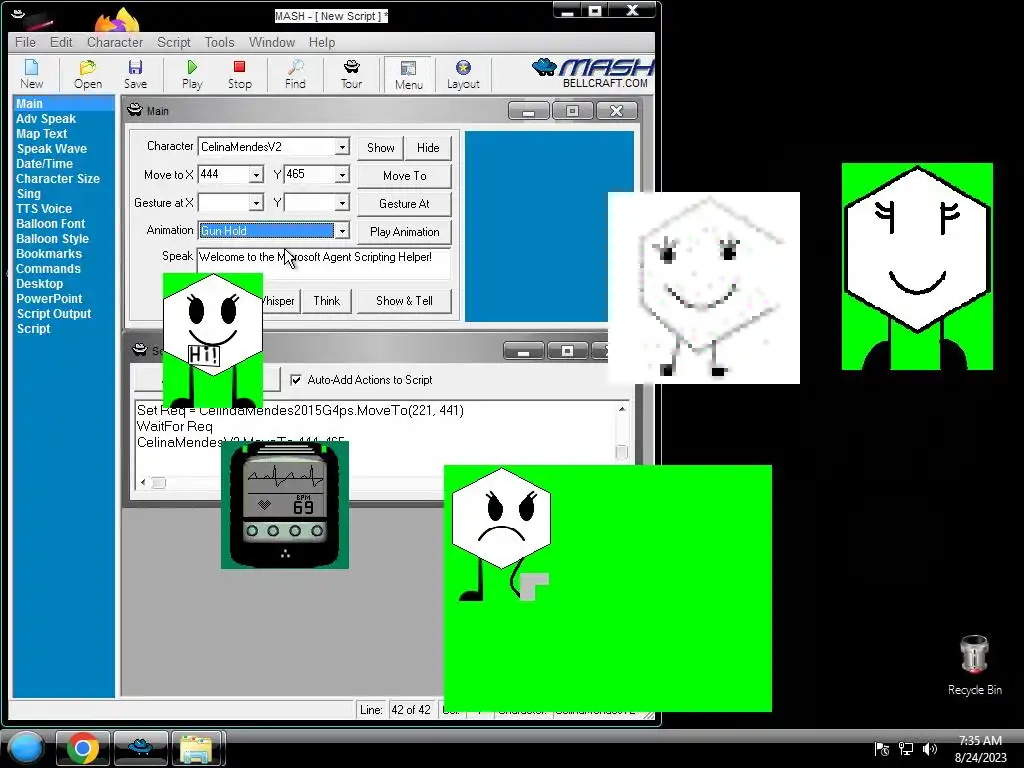This screenshot has height=768, width=1024.
Task: Click the heart rate monitor character
Action: [285, 505]
